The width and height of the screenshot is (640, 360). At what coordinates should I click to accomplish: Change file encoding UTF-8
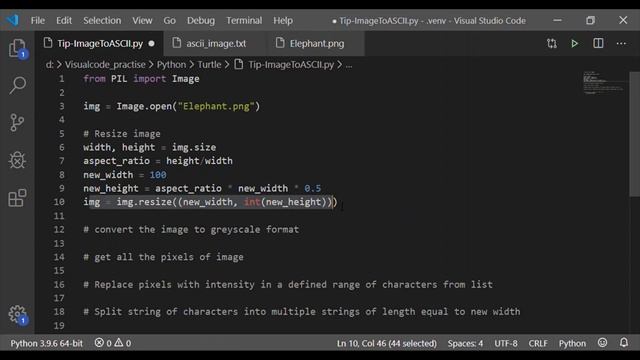[x=505, y=343]
